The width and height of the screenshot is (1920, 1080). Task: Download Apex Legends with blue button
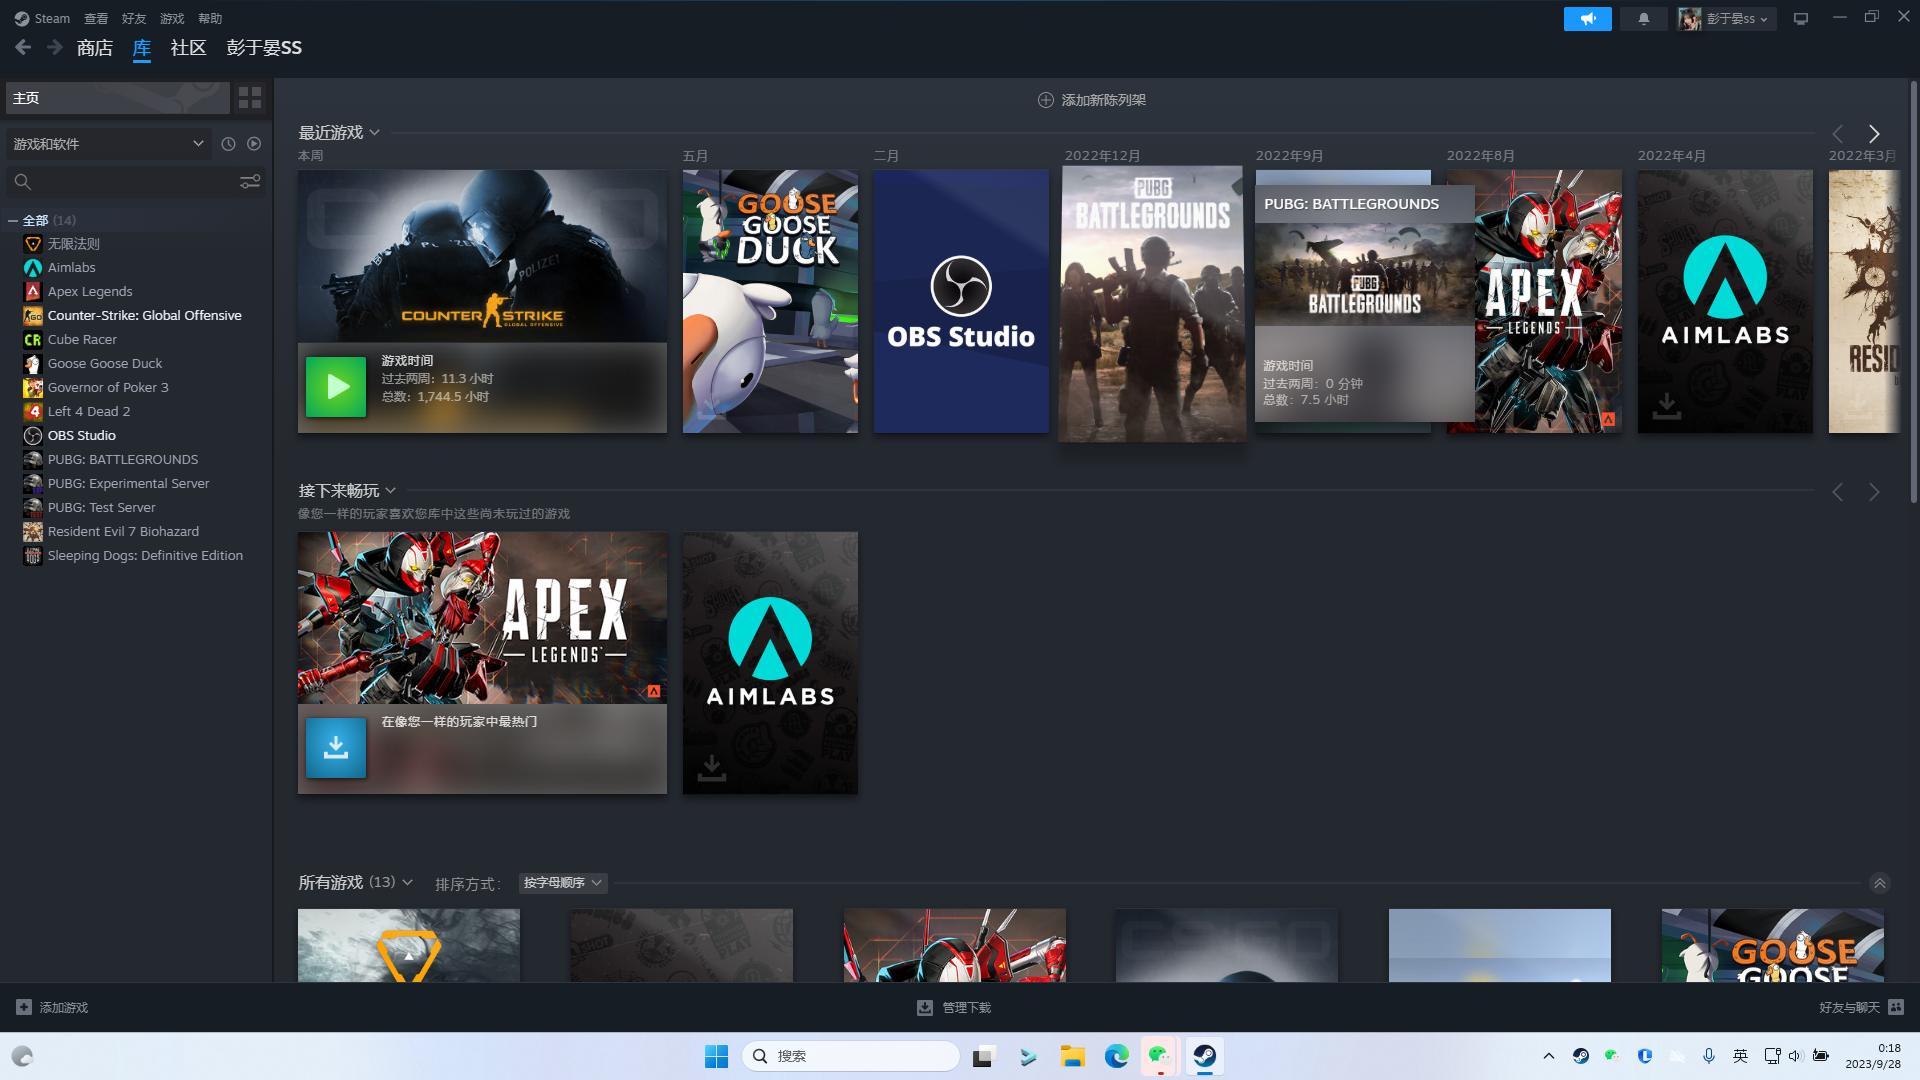pyautogui.click(x=336, y=747)
